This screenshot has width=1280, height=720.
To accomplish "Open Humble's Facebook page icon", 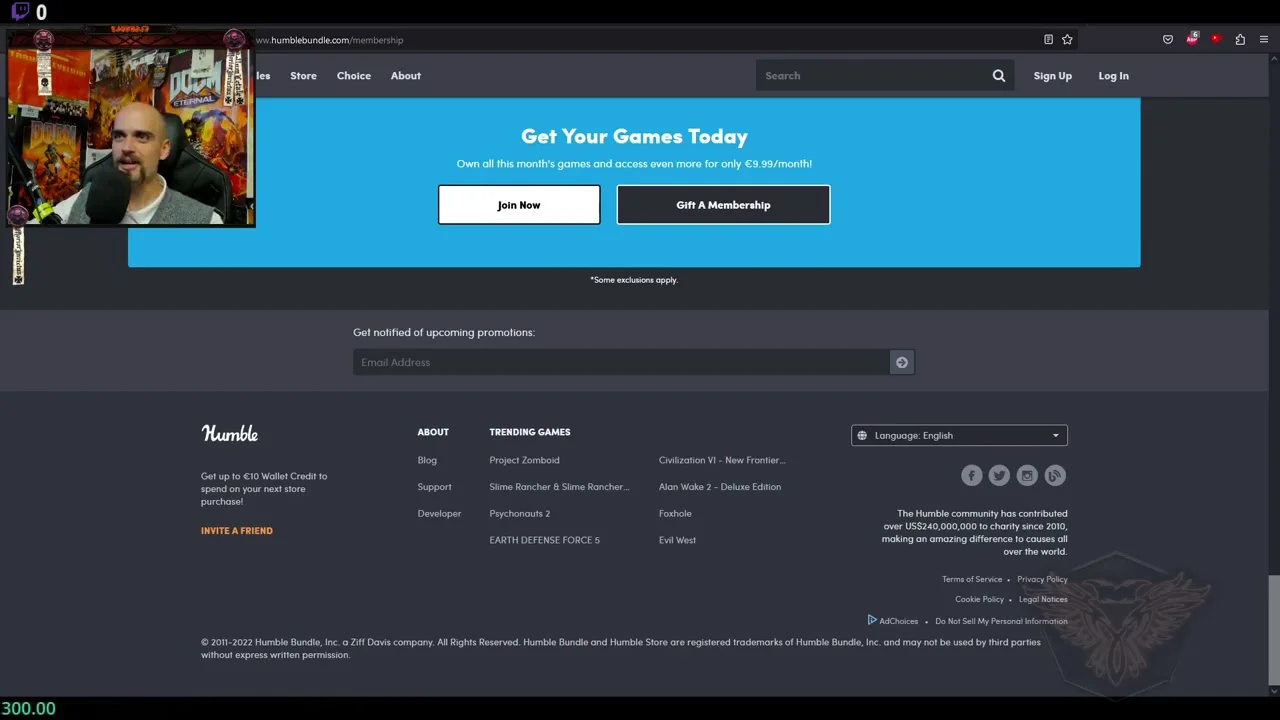I will [x=971, y=476].
